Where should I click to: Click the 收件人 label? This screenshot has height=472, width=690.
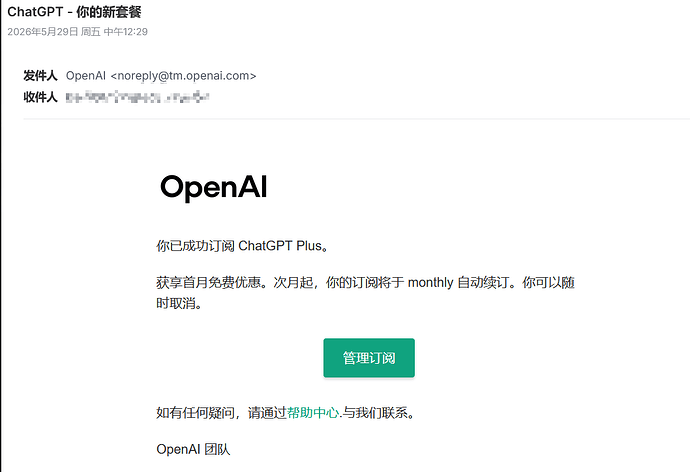pos(40,97)
